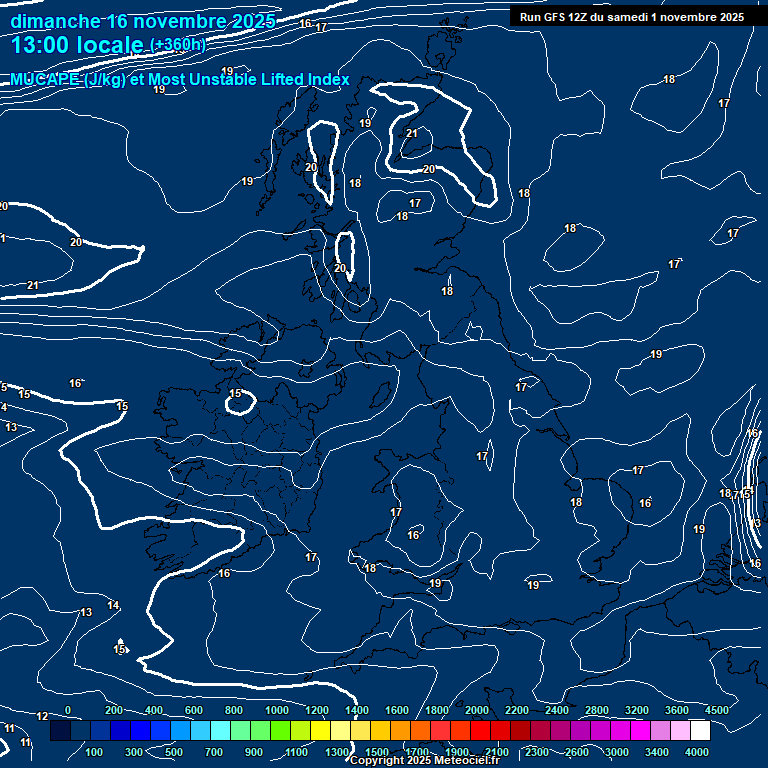Screen dimensions: 768x768
Task: Click the legend label '1600'
Action: click(x=397, y=710)
